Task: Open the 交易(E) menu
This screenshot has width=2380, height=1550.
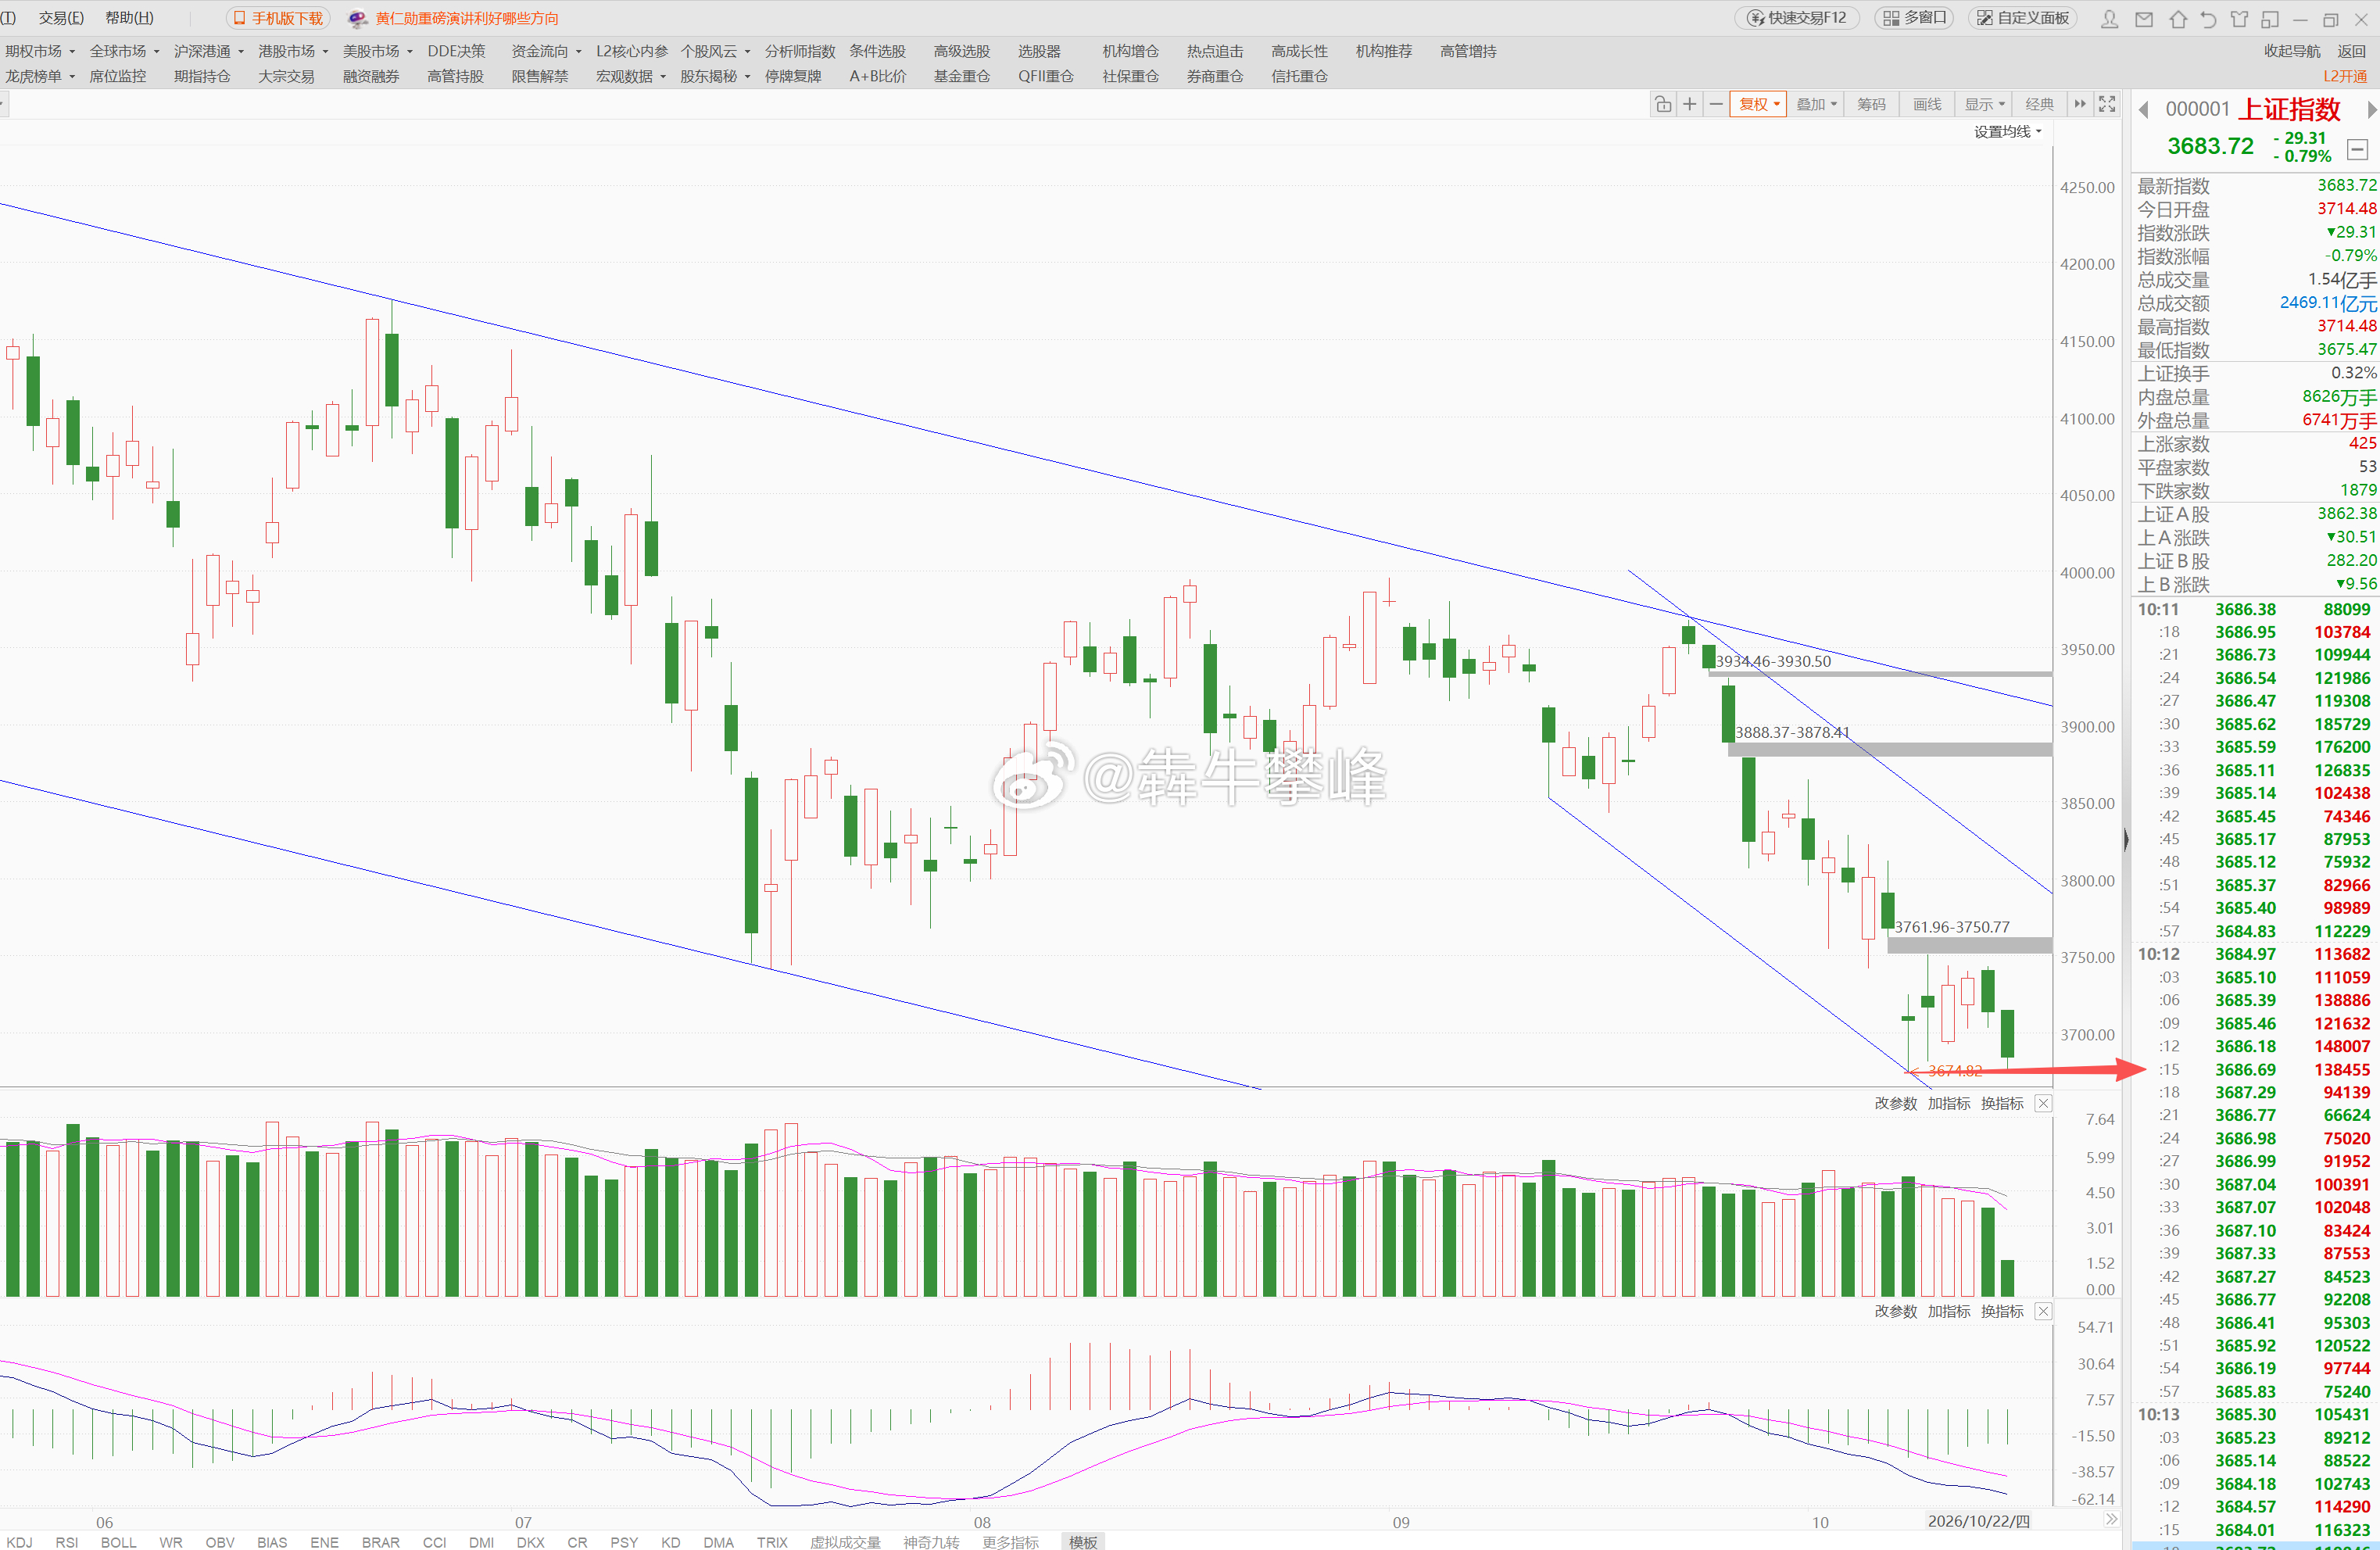Action: tap(61, 18)
